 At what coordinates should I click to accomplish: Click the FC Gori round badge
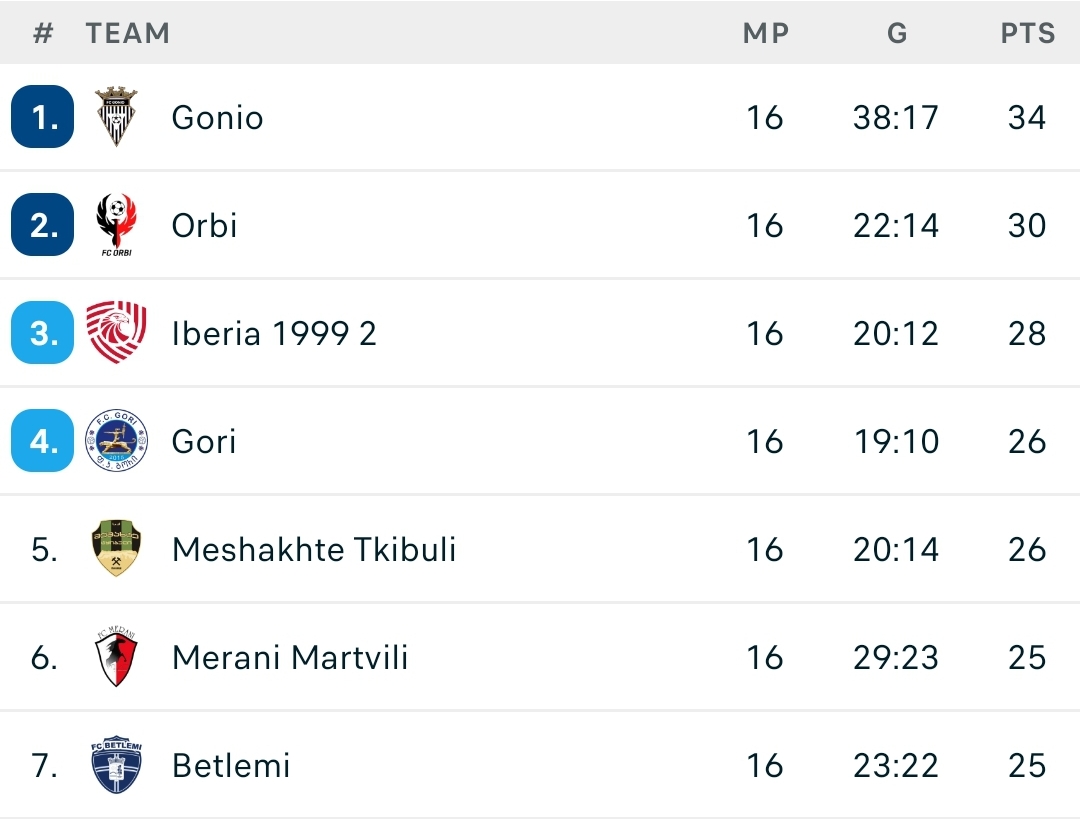pyautogui.click(x=116, y=441)
